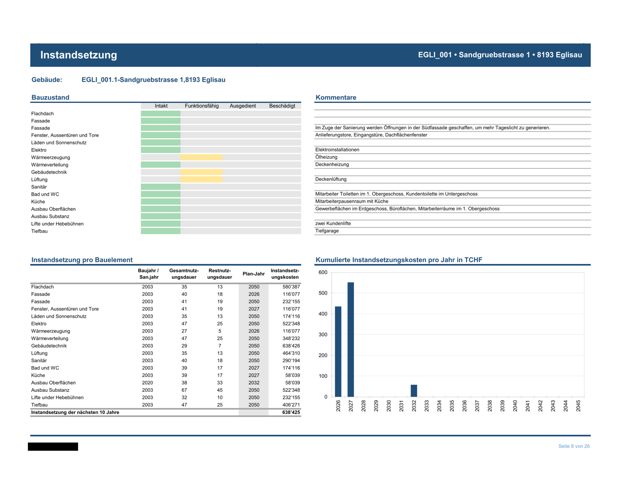Screen dimensions: 640x495
Task: Click the redacted black box in footer
Action: tap(53, 447)
